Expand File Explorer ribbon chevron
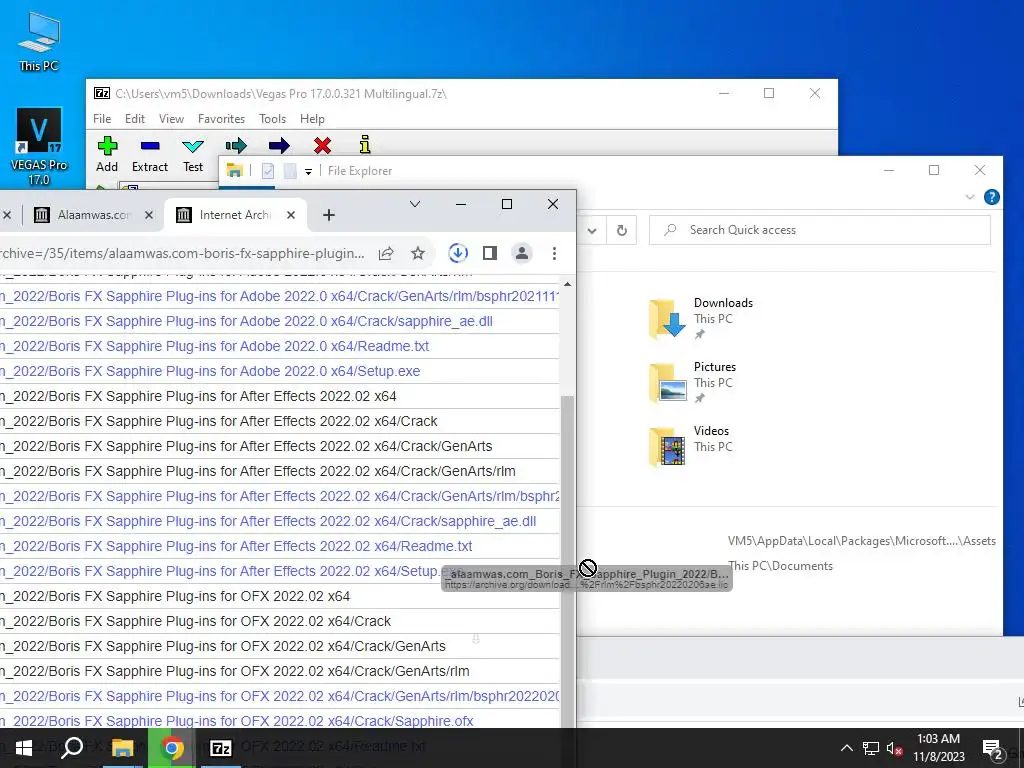Image resolution: width=1024 pixels, height=768 pixels. tap(970, 197)
